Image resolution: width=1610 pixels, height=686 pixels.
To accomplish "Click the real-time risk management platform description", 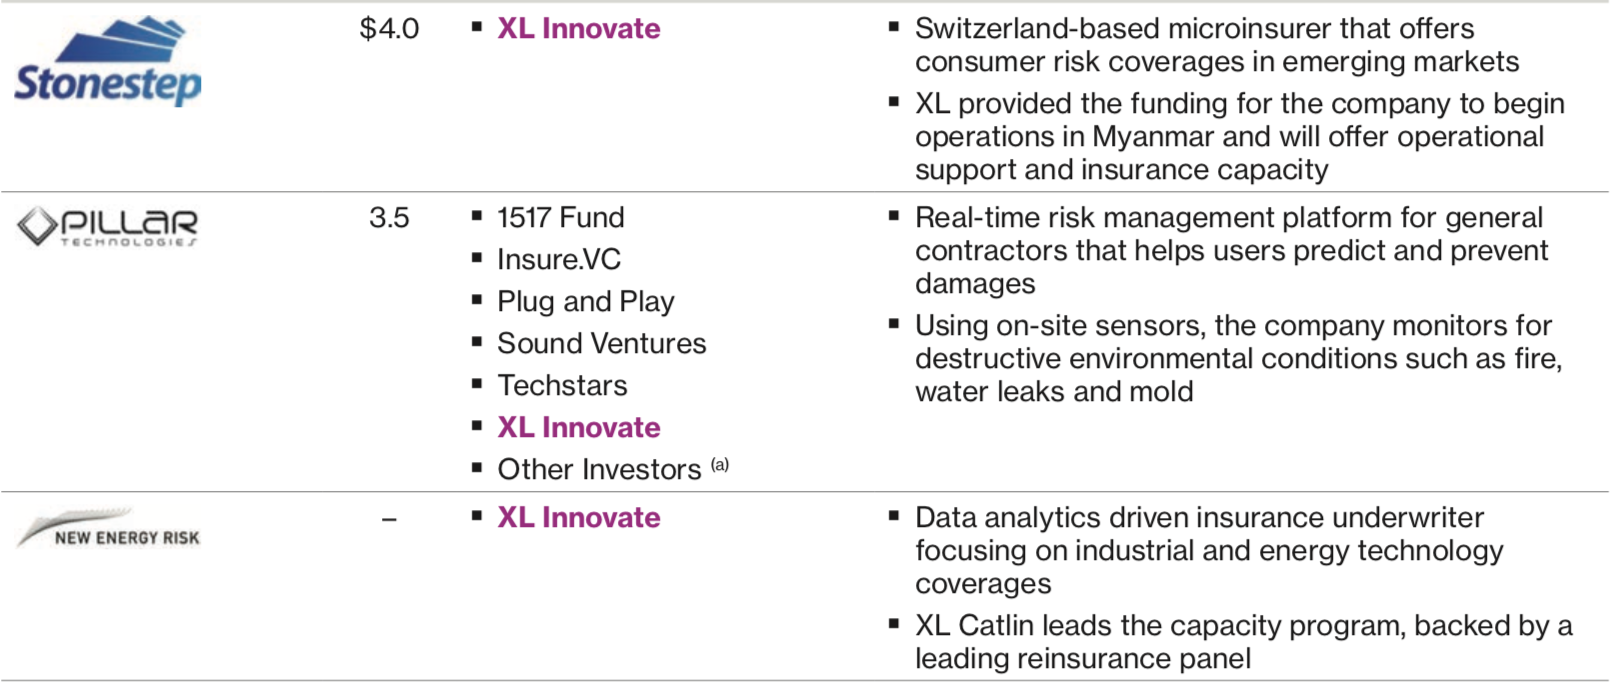I will point(1230,250).
